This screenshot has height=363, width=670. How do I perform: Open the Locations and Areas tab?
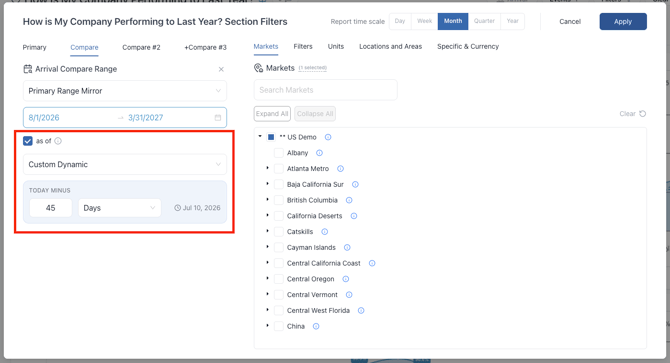pyautogui.click(x=391, y=47)
